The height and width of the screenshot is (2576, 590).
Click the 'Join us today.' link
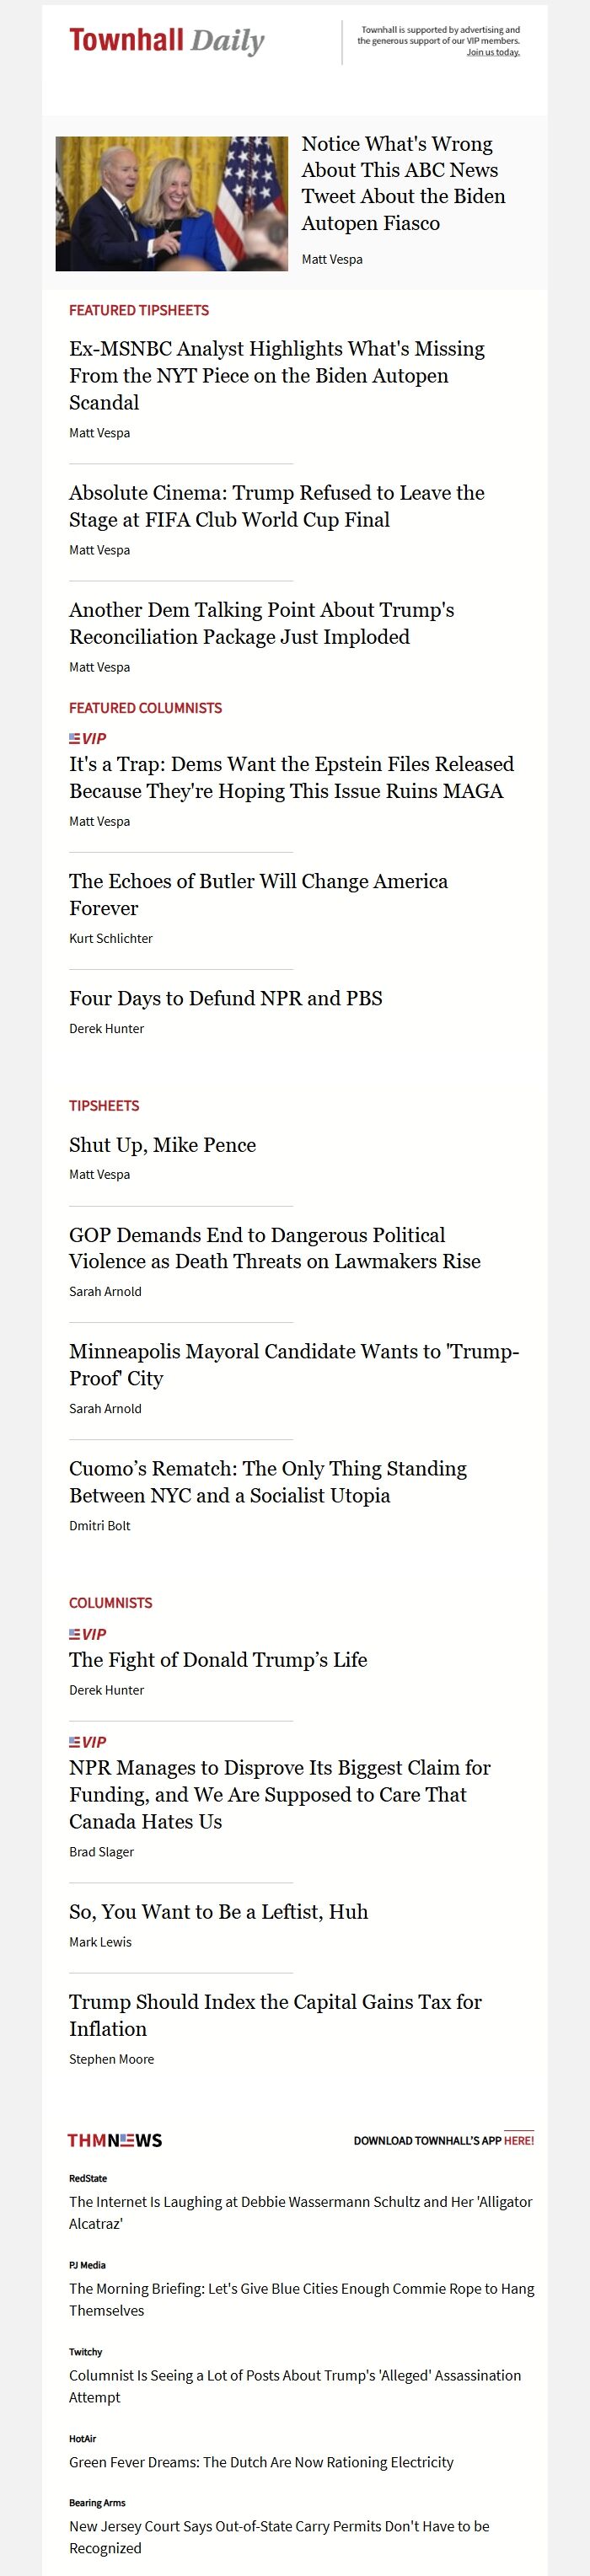click(493, 52)
